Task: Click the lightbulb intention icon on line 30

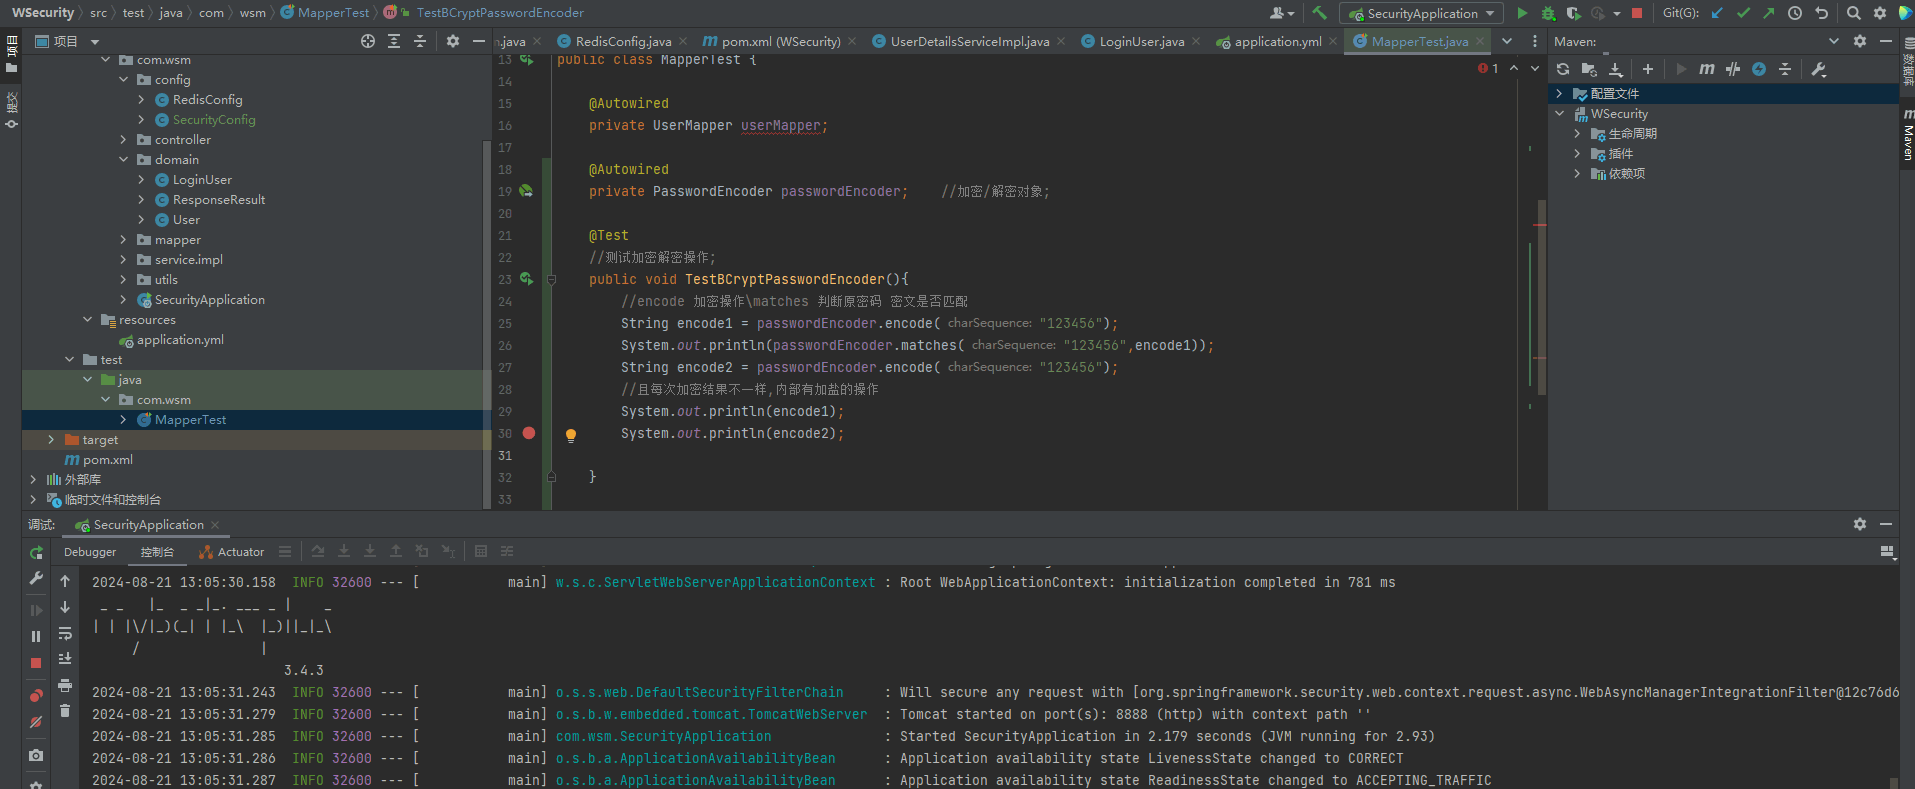Action: click(x=571, y=435)
